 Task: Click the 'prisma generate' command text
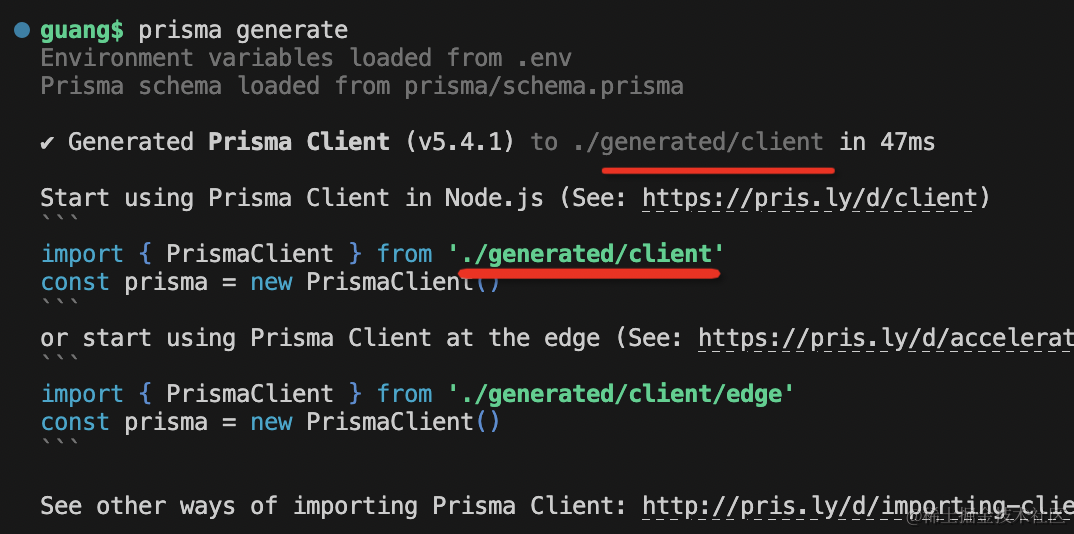point(243,30)
